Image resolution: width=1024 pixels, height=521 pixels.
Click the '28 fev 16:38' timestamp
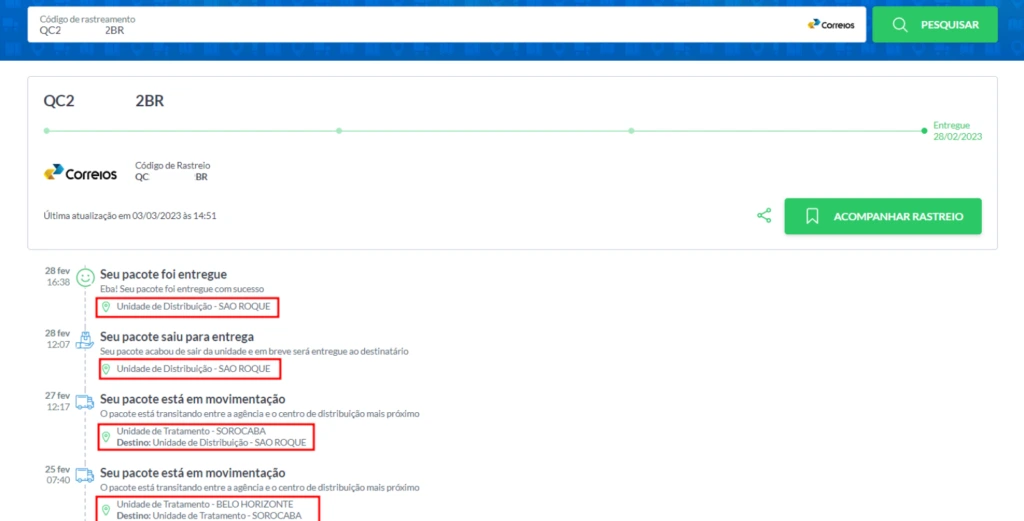(57, 276)
